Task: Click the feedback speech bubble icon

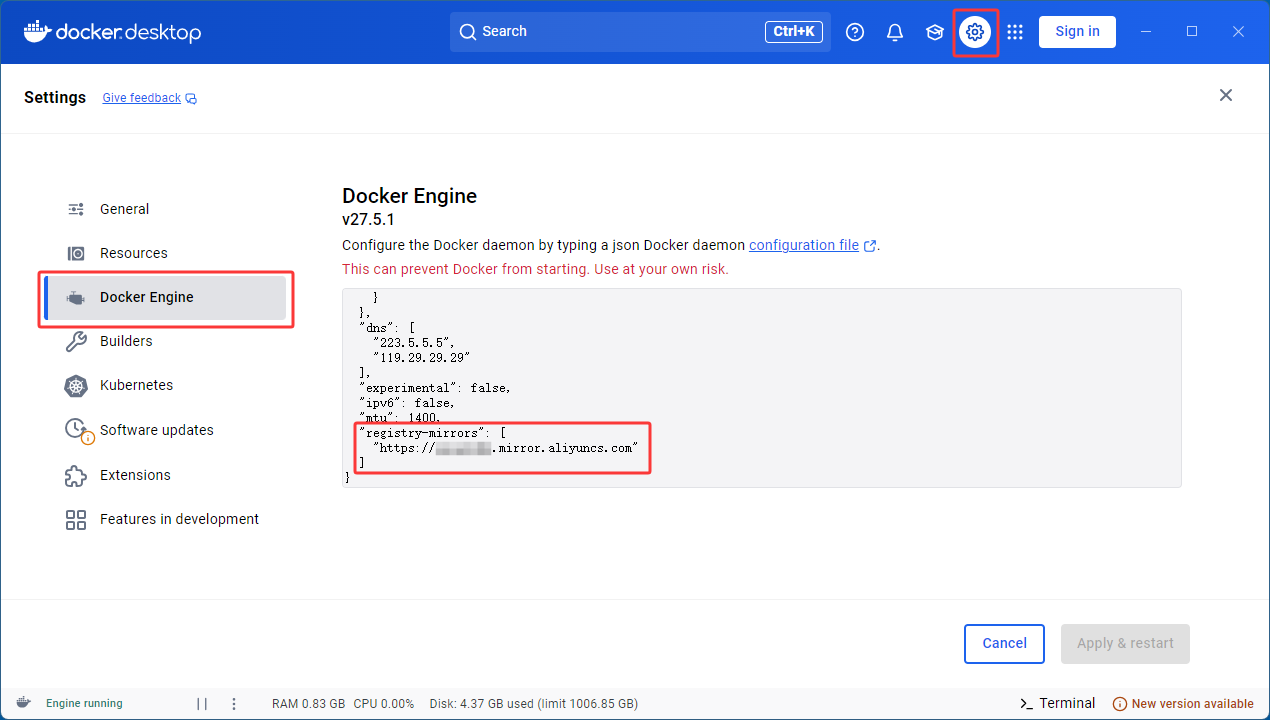Action: coord(191,98)
